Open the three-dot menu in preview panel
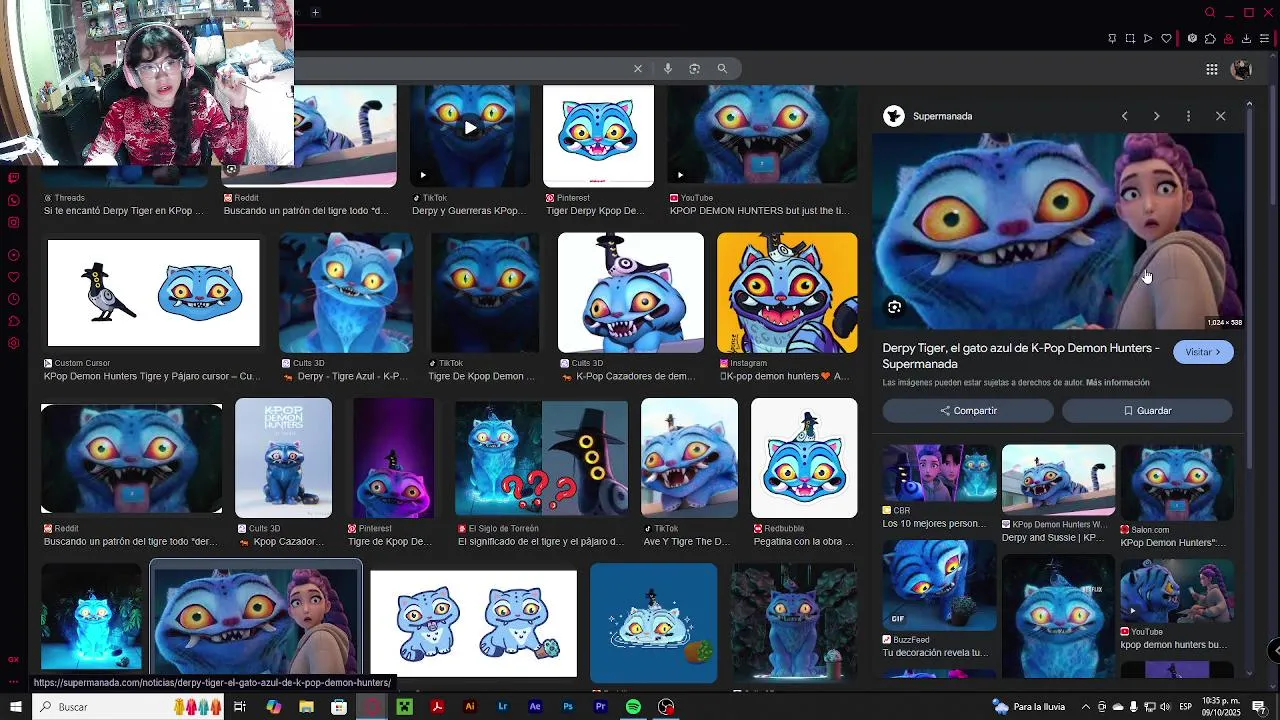The image size is (1280, 720). click(x=1188, y=116)
